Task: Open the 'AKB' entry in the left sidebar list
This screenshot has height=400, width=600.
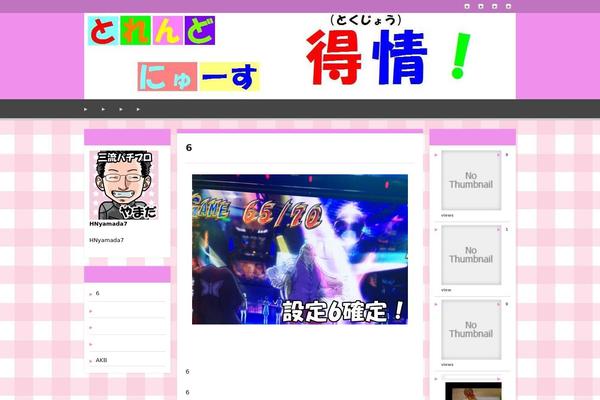Action: (101, 360)
